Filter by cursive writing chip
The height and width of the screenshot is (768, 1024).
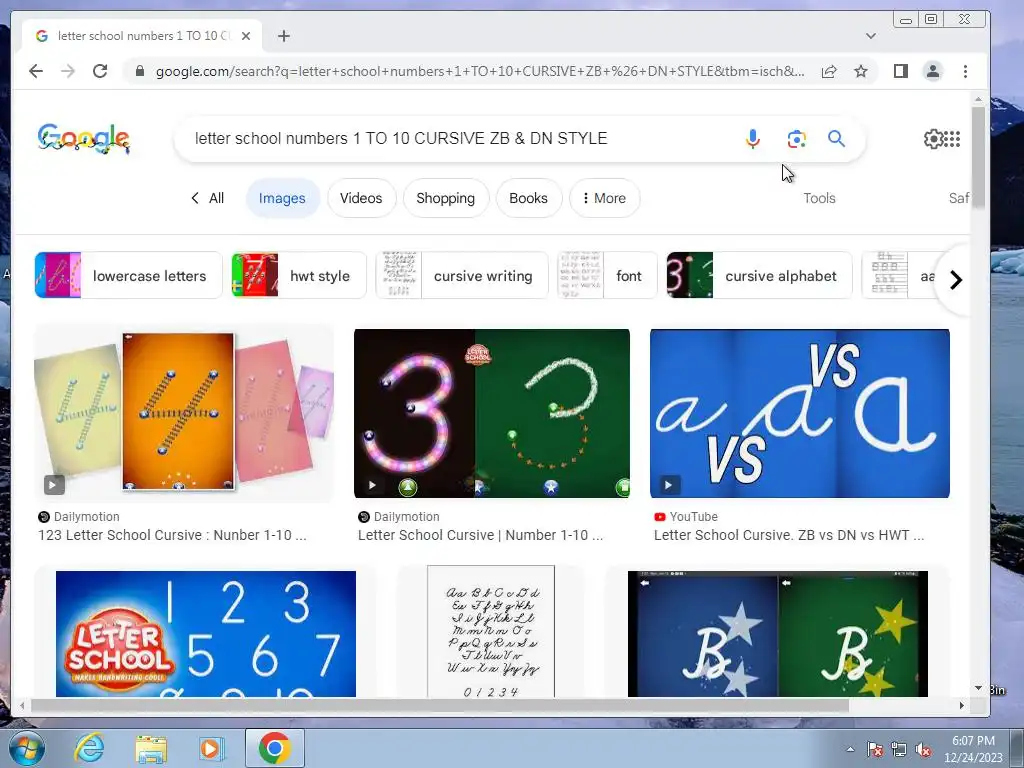click(x=462, y=275)
